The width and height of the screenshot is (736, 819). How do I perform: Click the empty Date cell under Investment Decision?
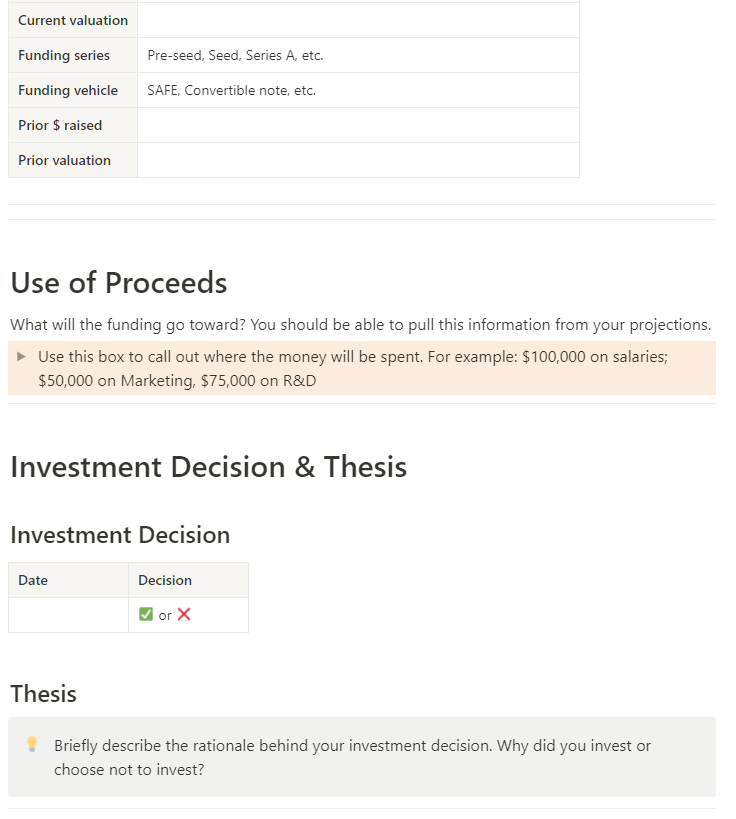click(x=68, y=615)
